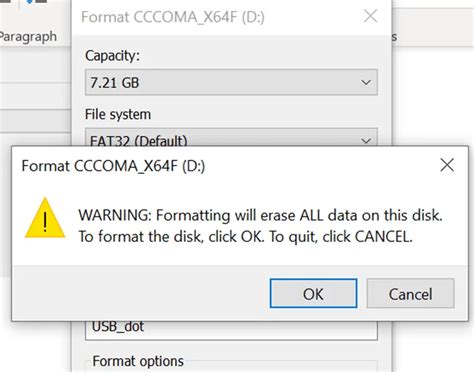Viewport: 474px width, 372px height.
Task: Click the second line of warning text
Action: point(246,237)
